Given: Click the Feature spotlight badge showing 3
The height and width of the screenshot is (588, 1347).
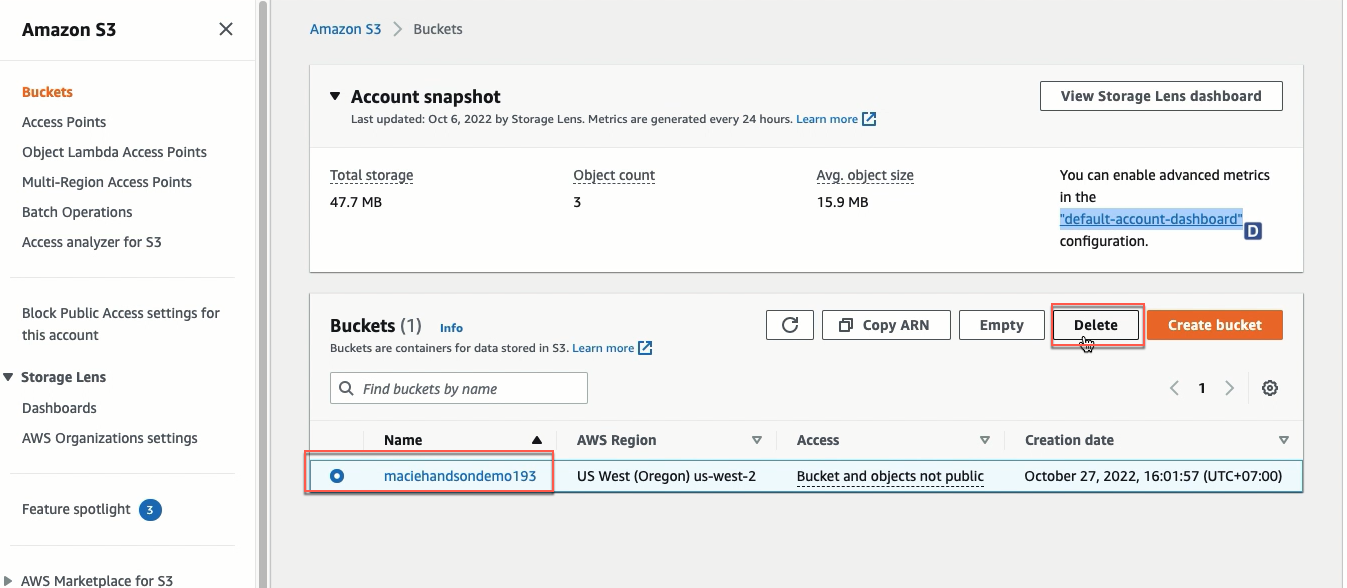Looking at the screenshot, I should 150,510.
